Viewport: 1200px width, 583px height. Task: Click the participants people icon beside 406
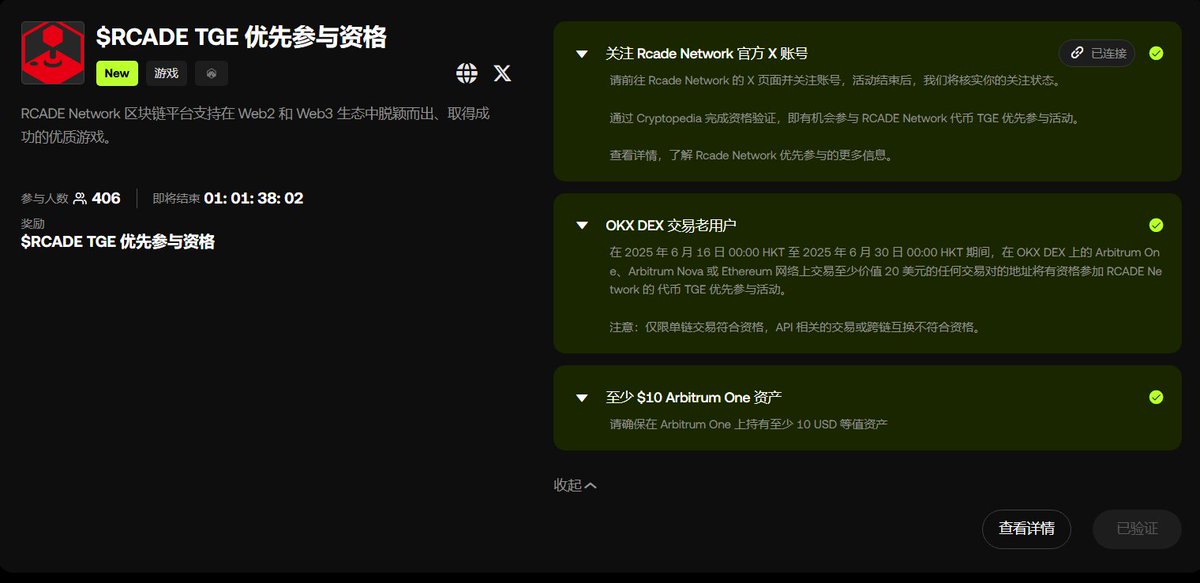click(x=80, y=198)
